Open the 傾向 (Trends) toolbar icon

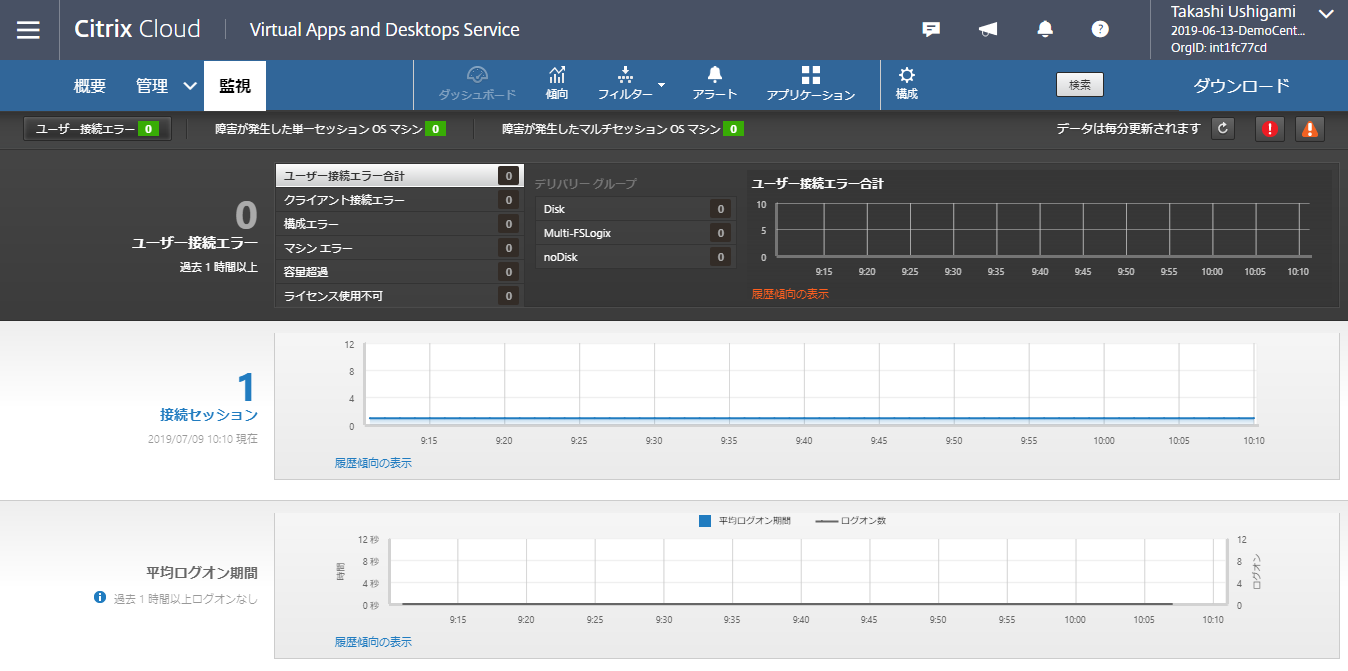557,83
